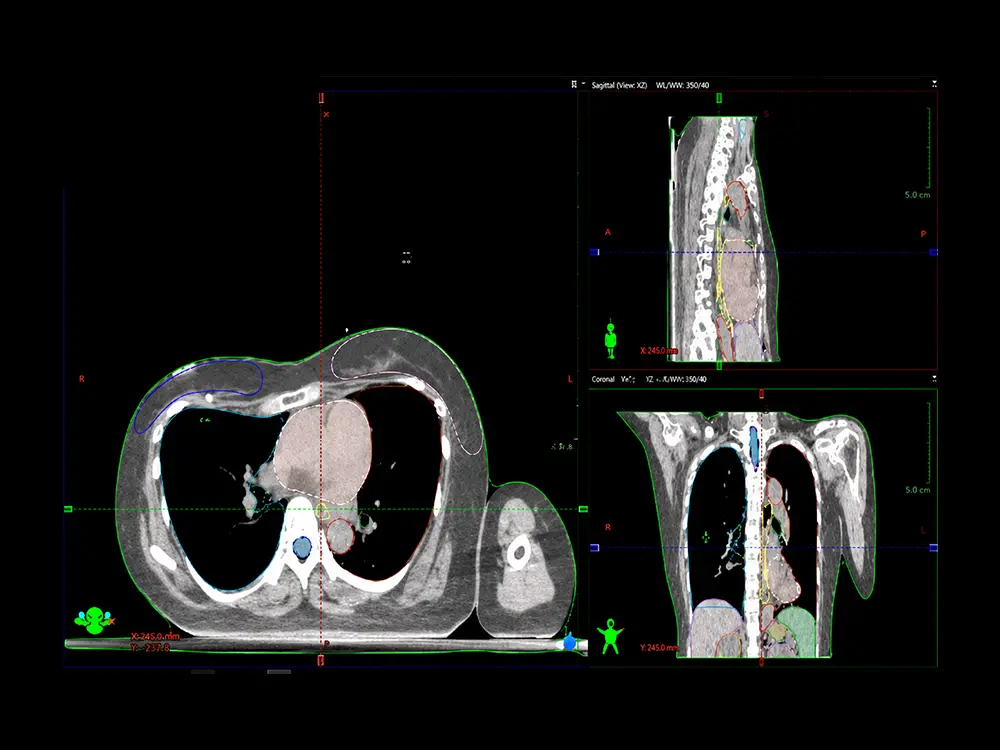Click the red "R" orientation label in axial view
This screenshot has height=750, width=1000.
82,379
